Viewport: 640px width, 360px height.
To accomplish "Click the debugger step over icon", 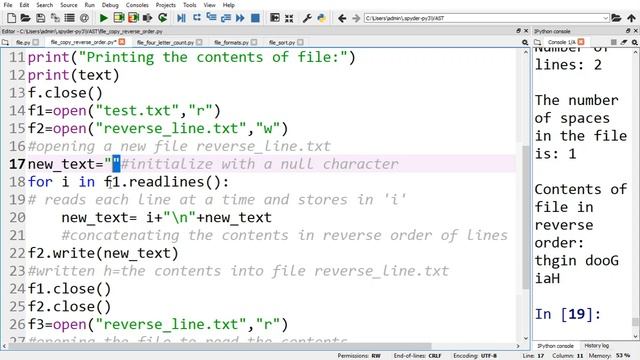I will 197,18.
